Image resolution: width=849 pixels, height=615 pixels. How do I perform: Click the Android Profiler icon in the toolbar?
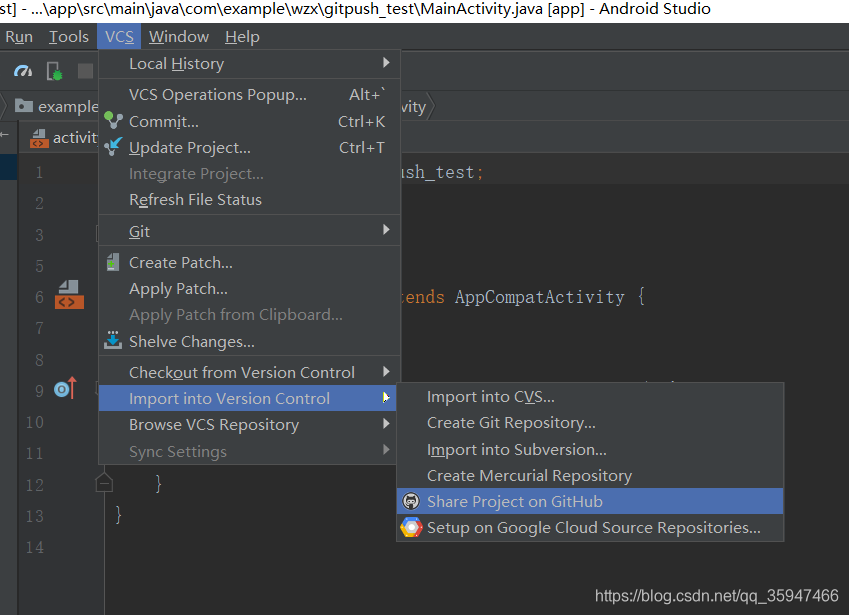(x=22, y=70)
